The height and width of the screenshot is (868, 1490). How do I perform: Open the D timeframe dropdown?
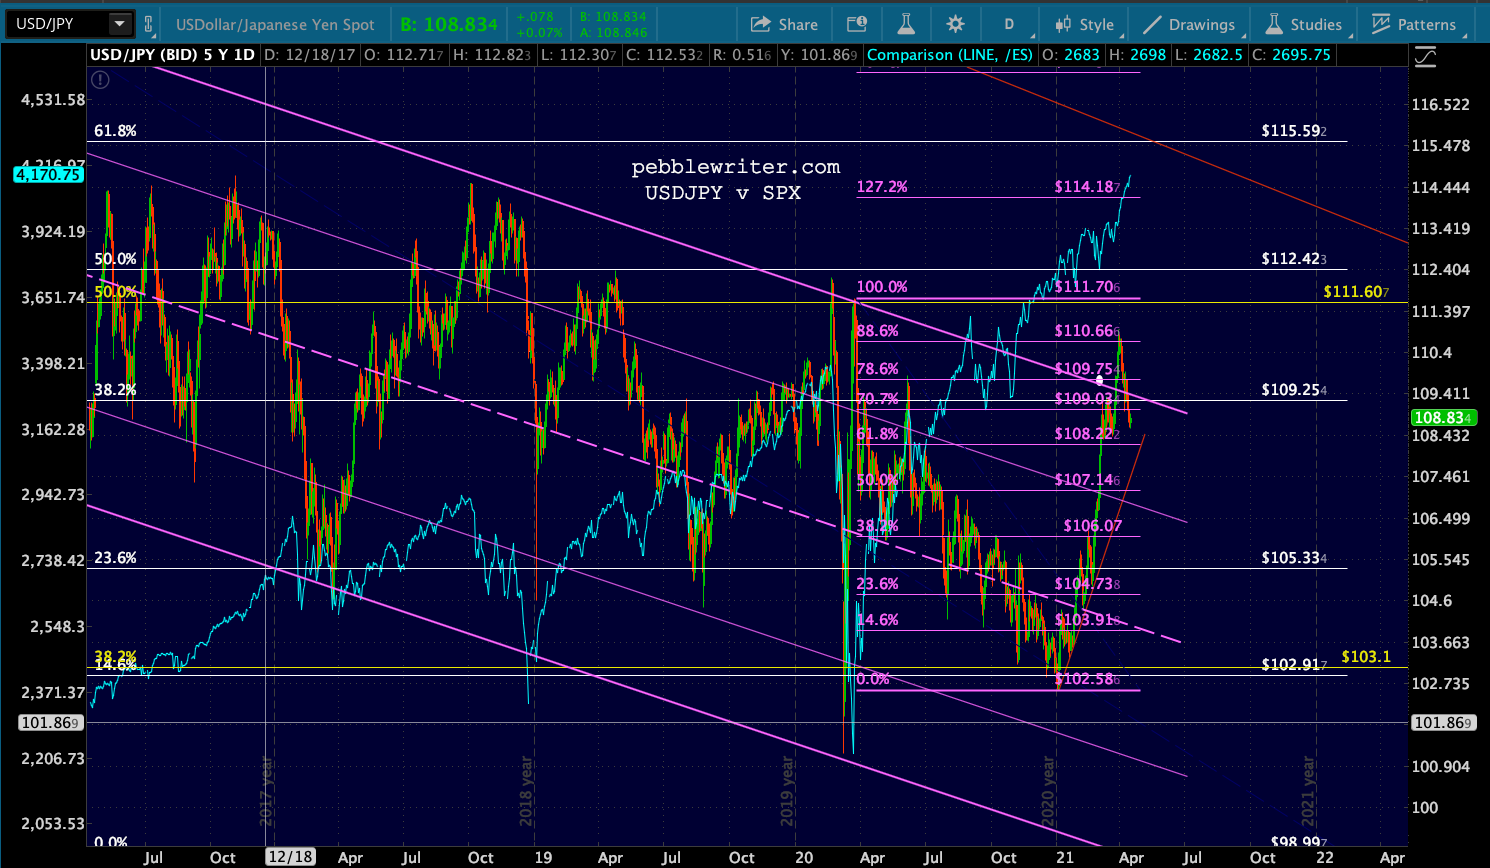coord(1009,24)
